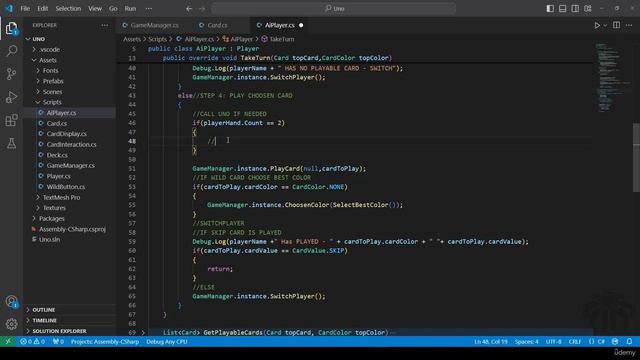Click the remote window indicator in status bar
The image size is (640, 360).
(x=8, y=342)
